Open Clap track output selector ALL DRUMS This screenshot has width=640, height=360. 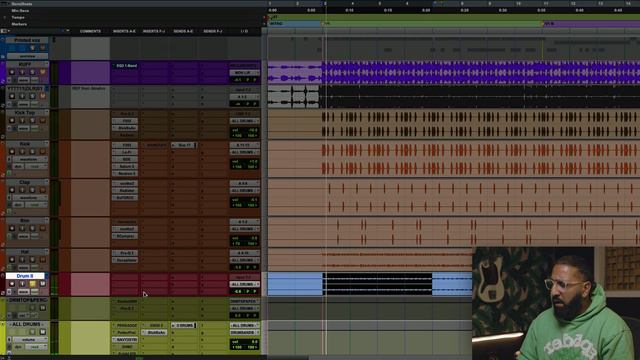click(244, 191)
